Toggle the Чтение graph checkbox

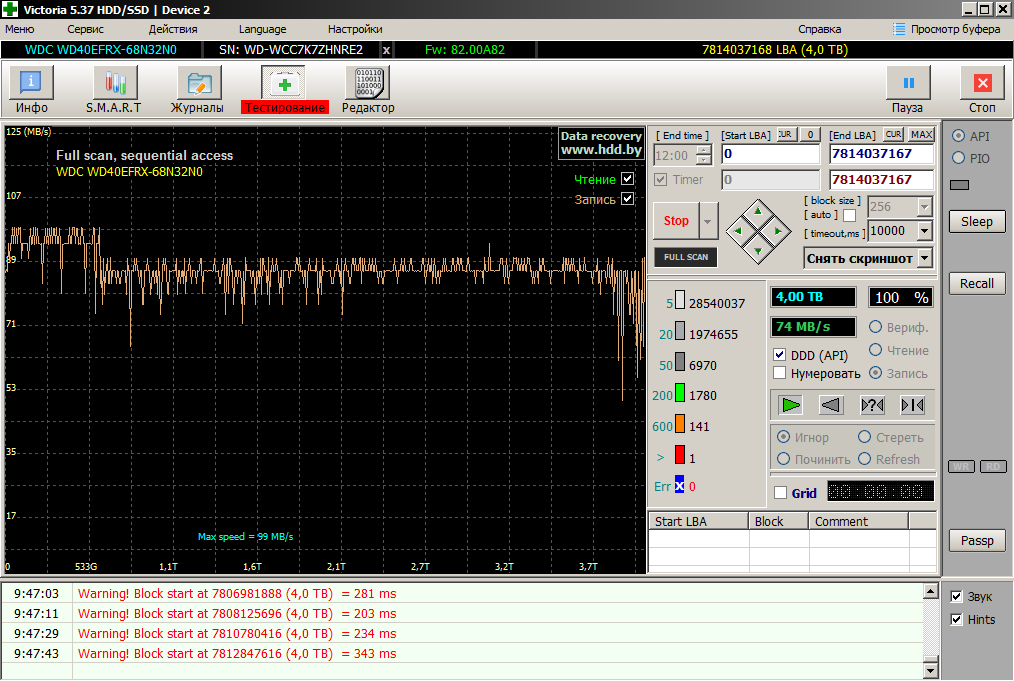tap(627, 179)
